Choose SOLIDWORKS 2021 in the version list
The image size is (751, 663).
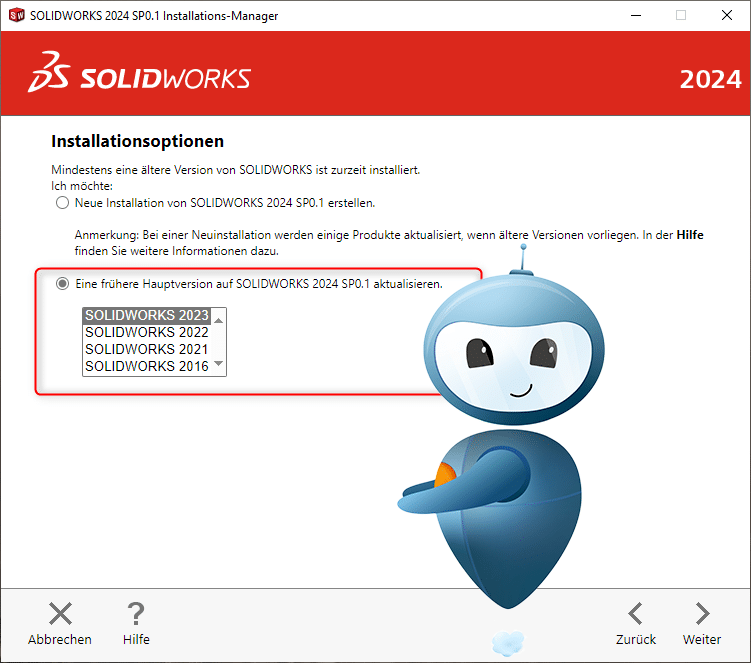coord(147,349)
